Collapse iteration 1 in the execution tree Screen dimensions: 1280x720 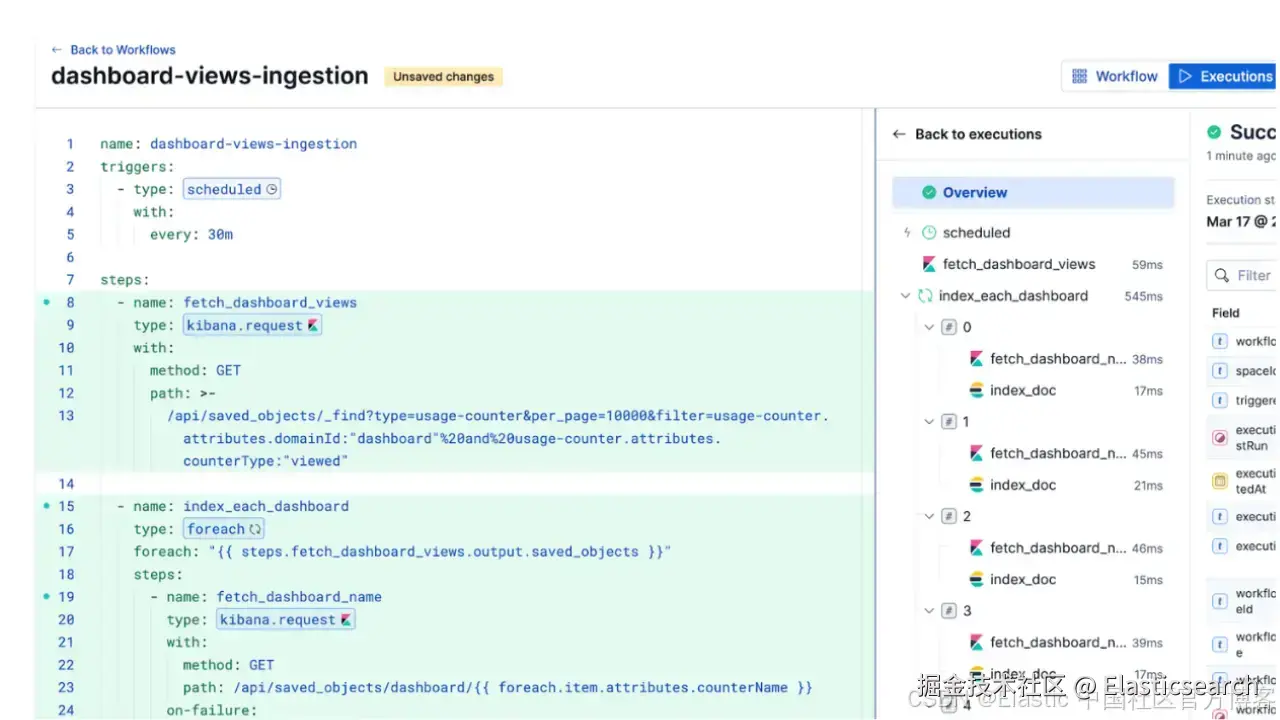(930, 422)
